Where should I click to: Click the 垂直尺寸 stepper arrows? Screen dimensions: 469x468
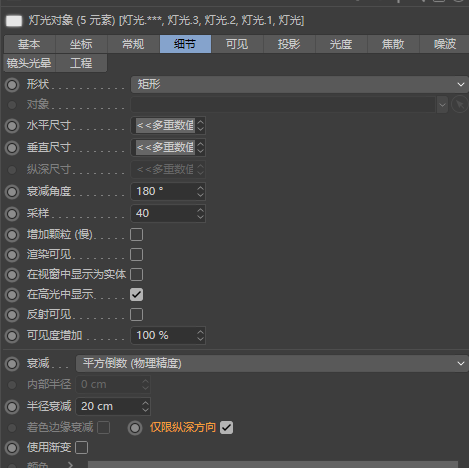(200, 148)
